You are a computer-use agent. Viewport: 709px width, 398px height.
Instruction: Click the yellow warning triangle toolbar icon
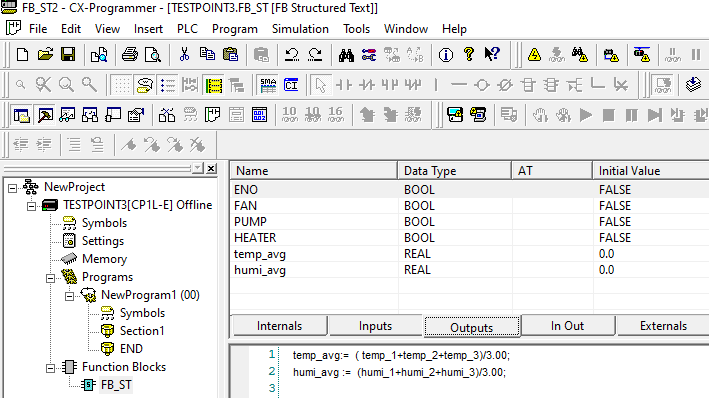point(534,55)
